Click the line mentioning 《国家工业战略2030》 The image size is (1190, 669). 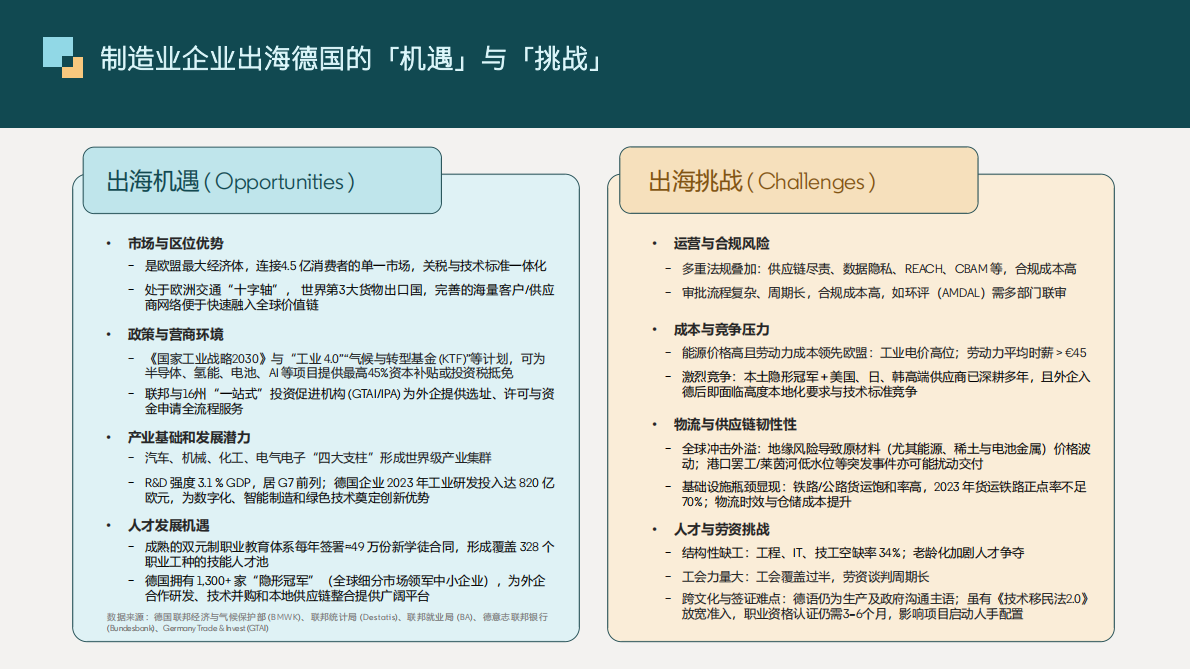pos(345,366)
